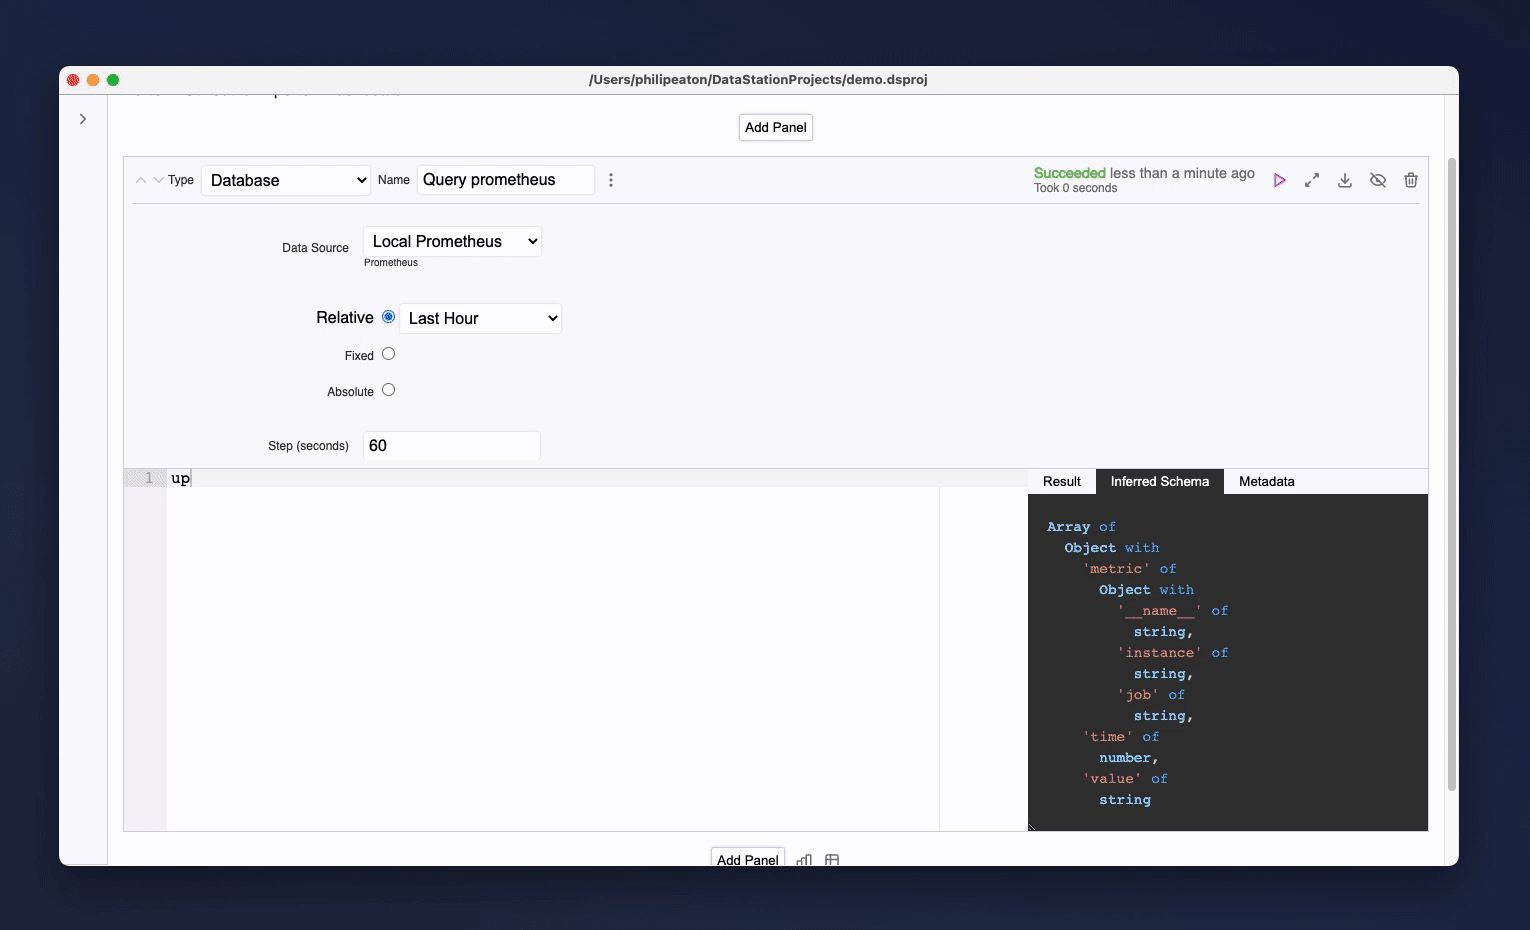Switch to the Inferred Schema tab

click(x=1160, y=481)
